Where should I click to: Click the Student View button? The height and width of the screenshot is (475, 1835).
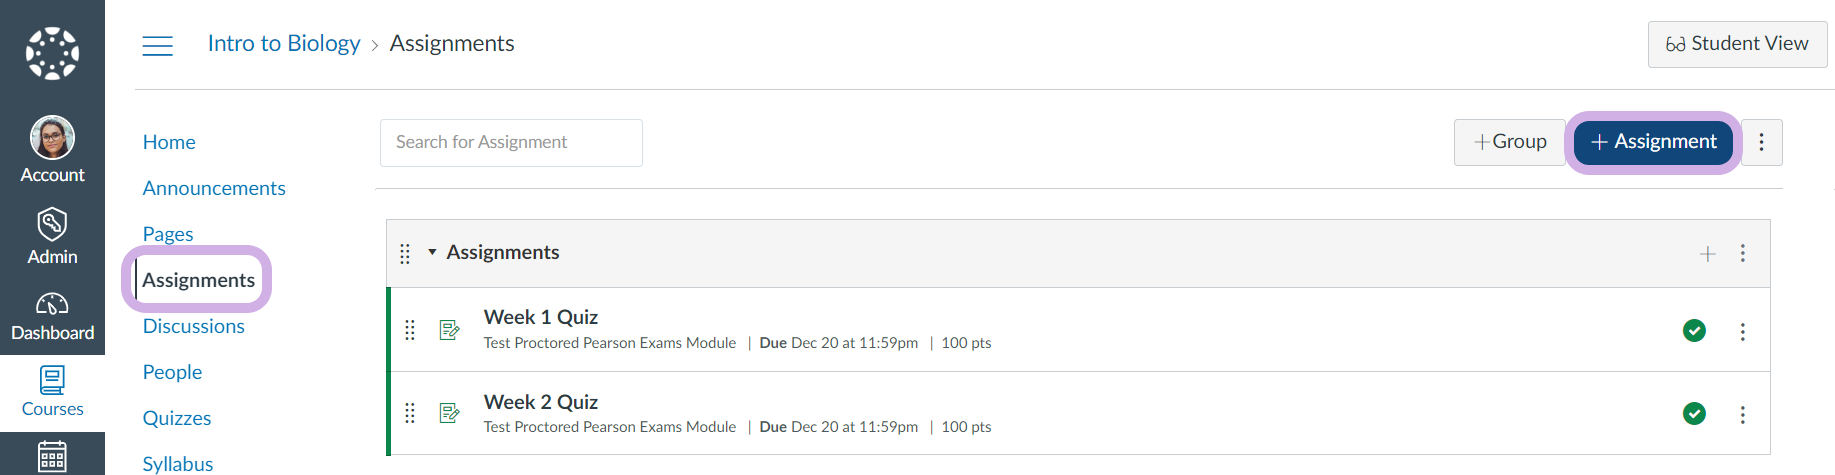1737,44
